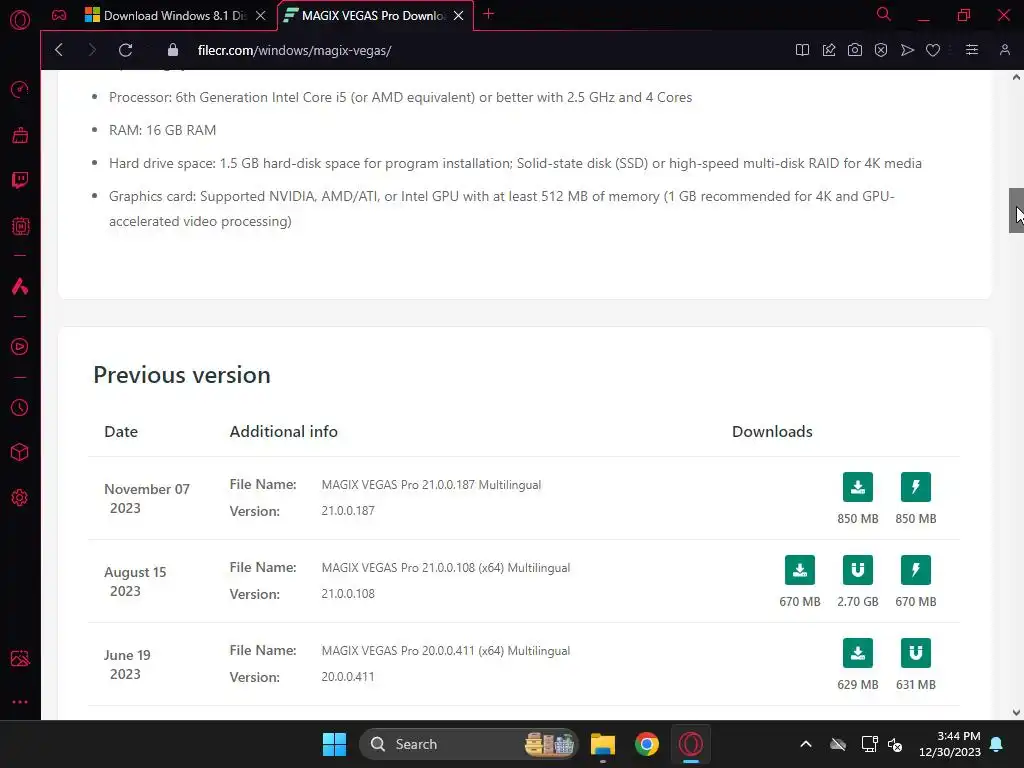
Task: Search tabs with magnifier icon
Action: point(884,14)
